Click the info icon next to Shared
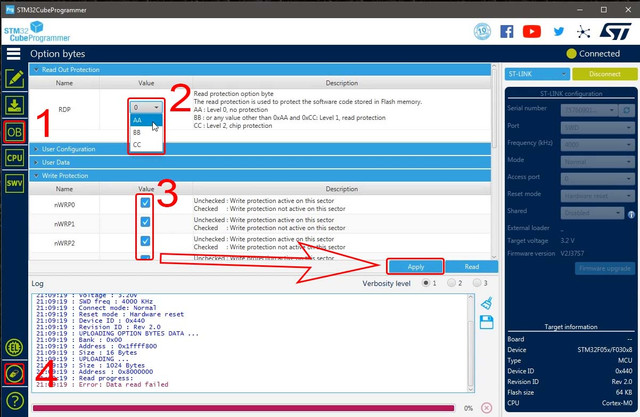The image size is (640, 417). 631,214
